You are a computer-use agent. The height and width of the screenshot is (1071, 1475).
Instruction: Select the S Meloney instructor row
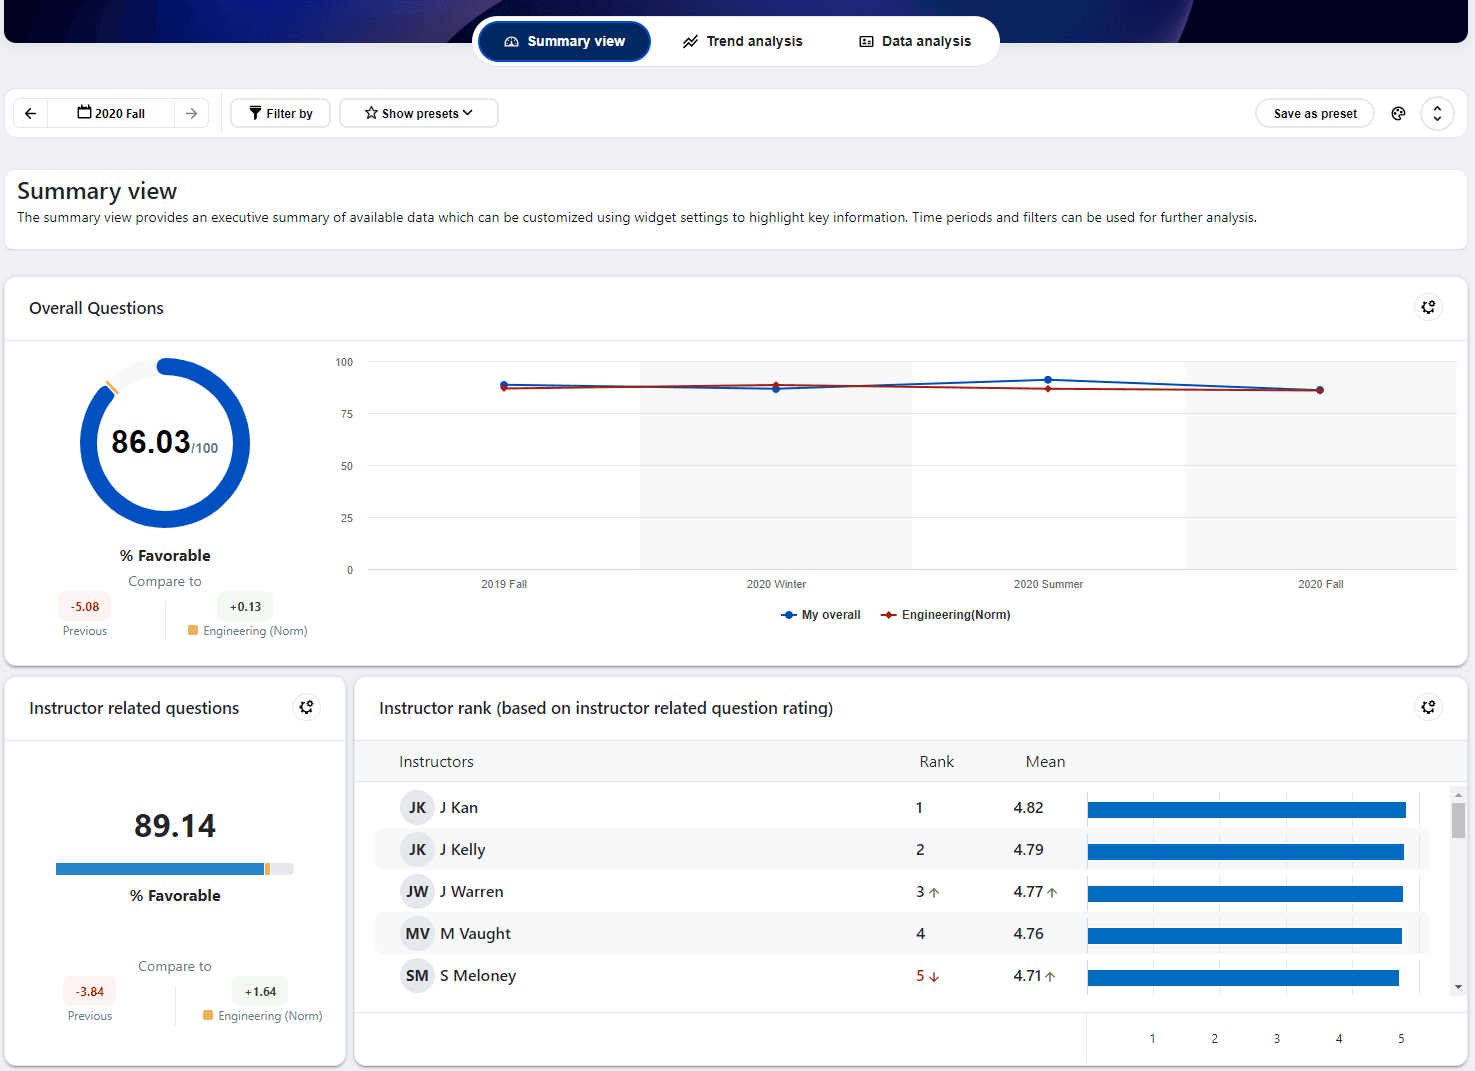tap(902, 976)
